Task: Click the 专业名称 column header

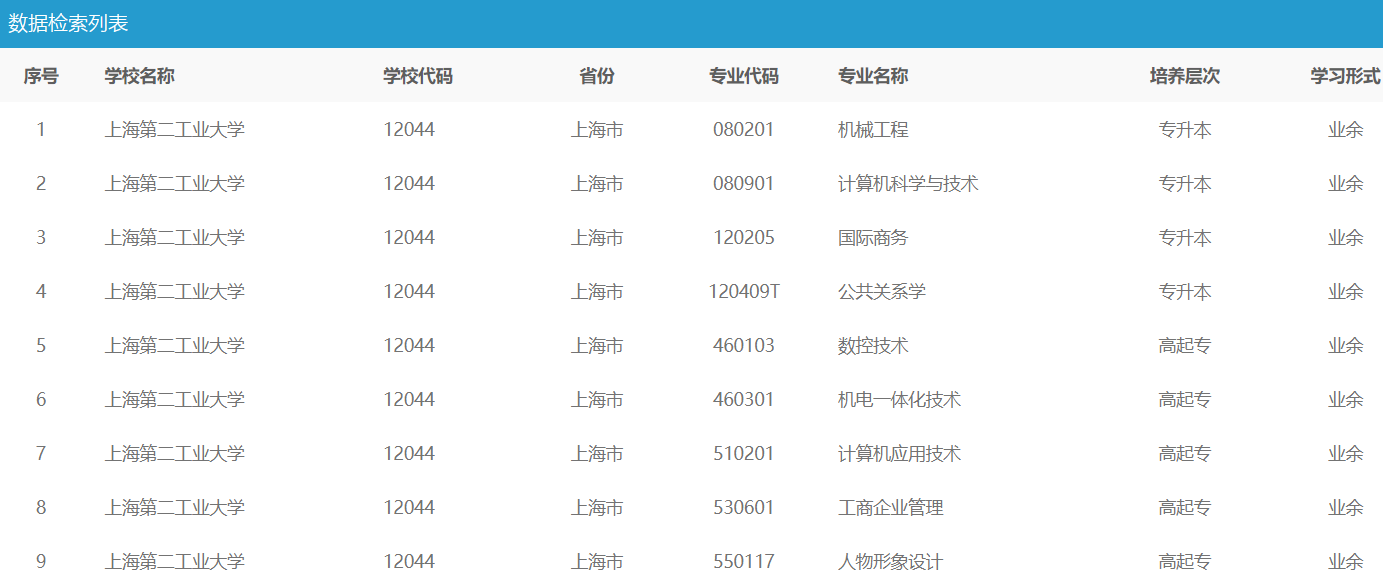Action: 873,76
